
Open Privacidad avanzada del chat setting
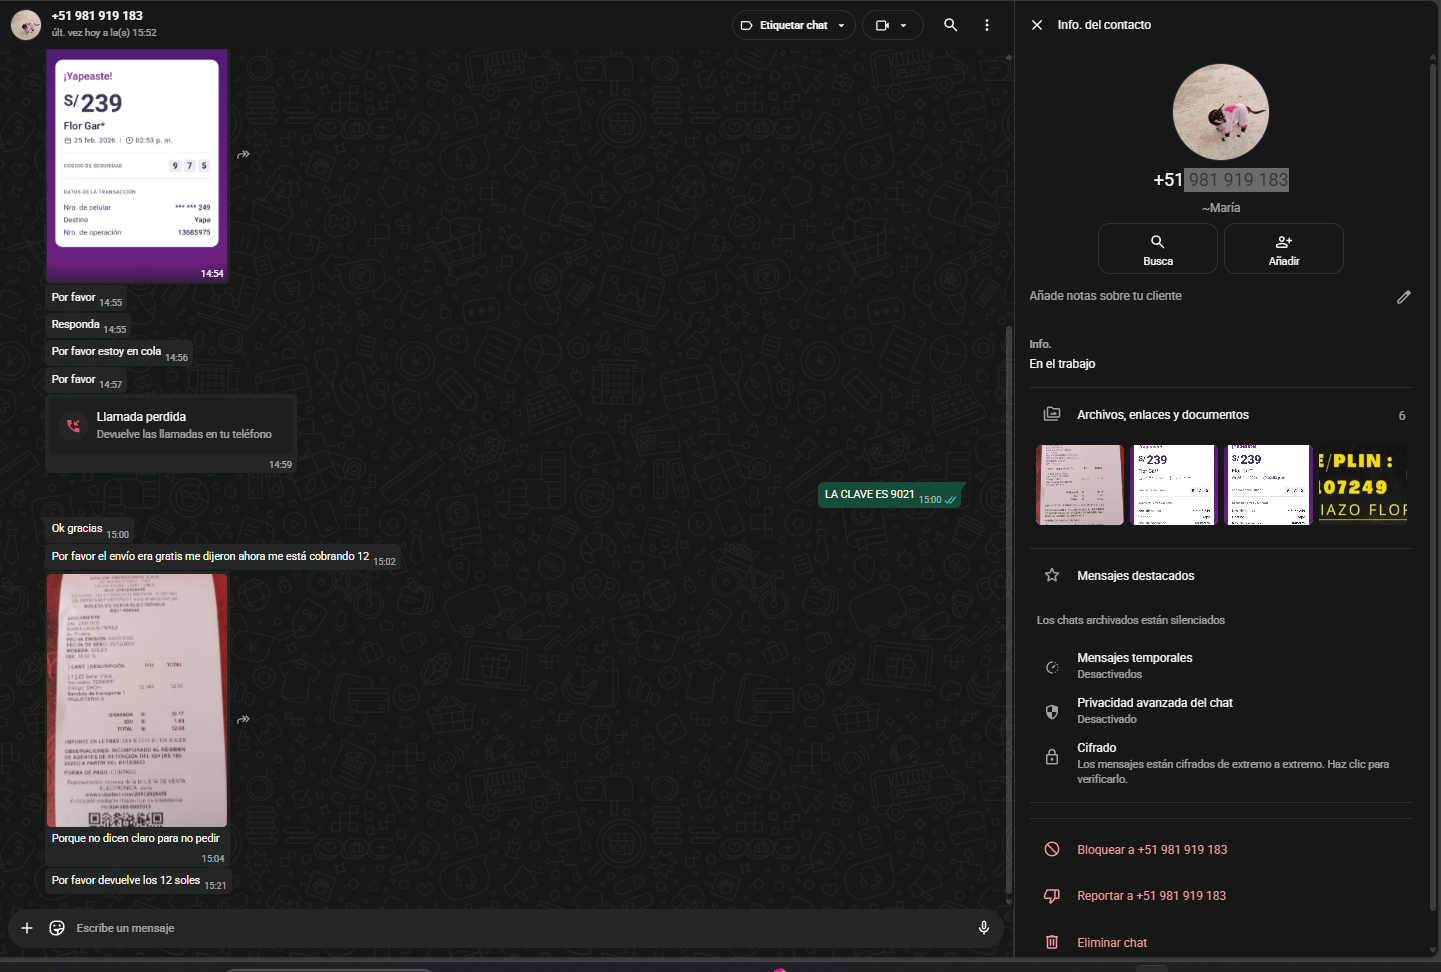(x=1154, y=710)
